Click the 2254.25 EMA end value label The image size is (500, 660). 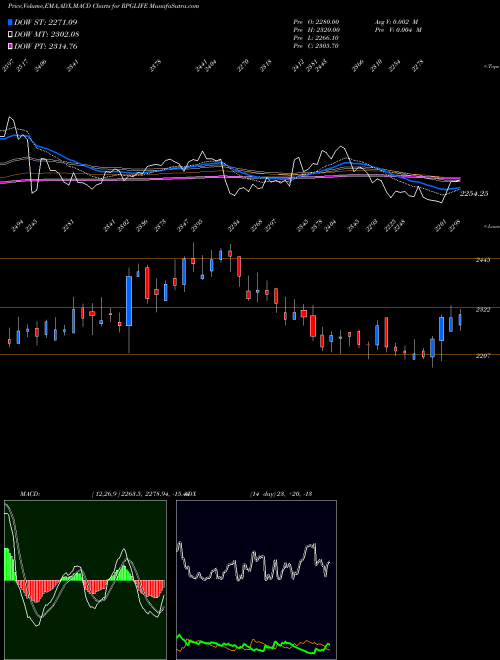[x=474, y=194]
